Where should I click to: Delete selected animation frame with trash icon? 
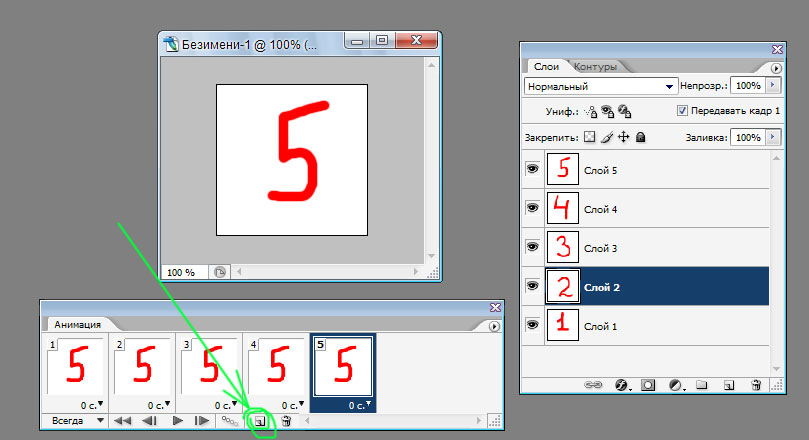coord(286,421)
